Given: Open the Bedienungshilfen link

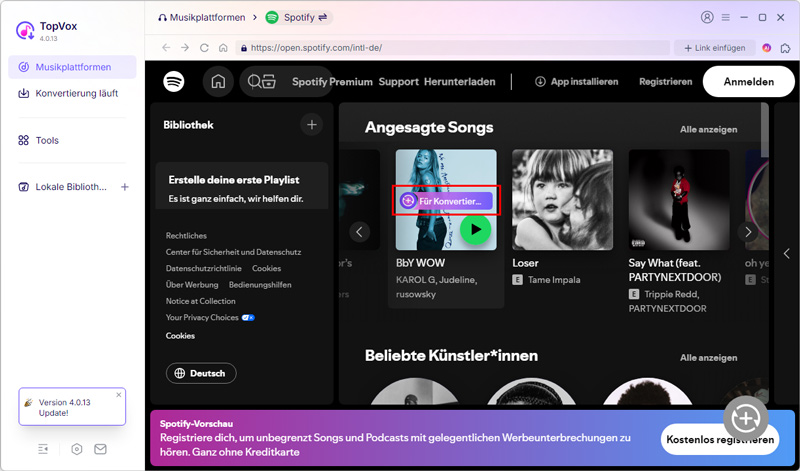Looking at the screenshot, I should tap(260, 285).
